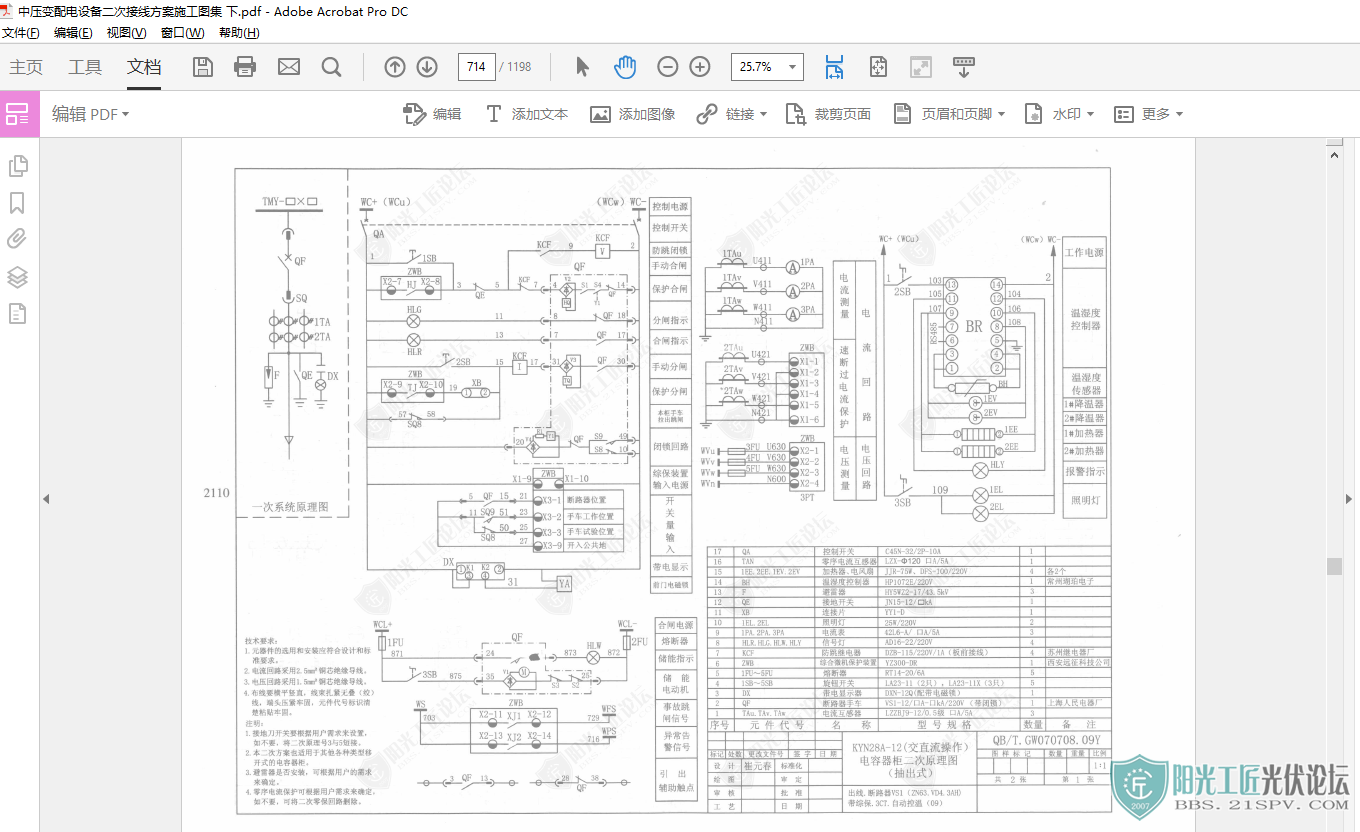Viewport: 1360px width, 832px height.
Task: Expand right tools pane arrow
Action: tap(1350, 498)
